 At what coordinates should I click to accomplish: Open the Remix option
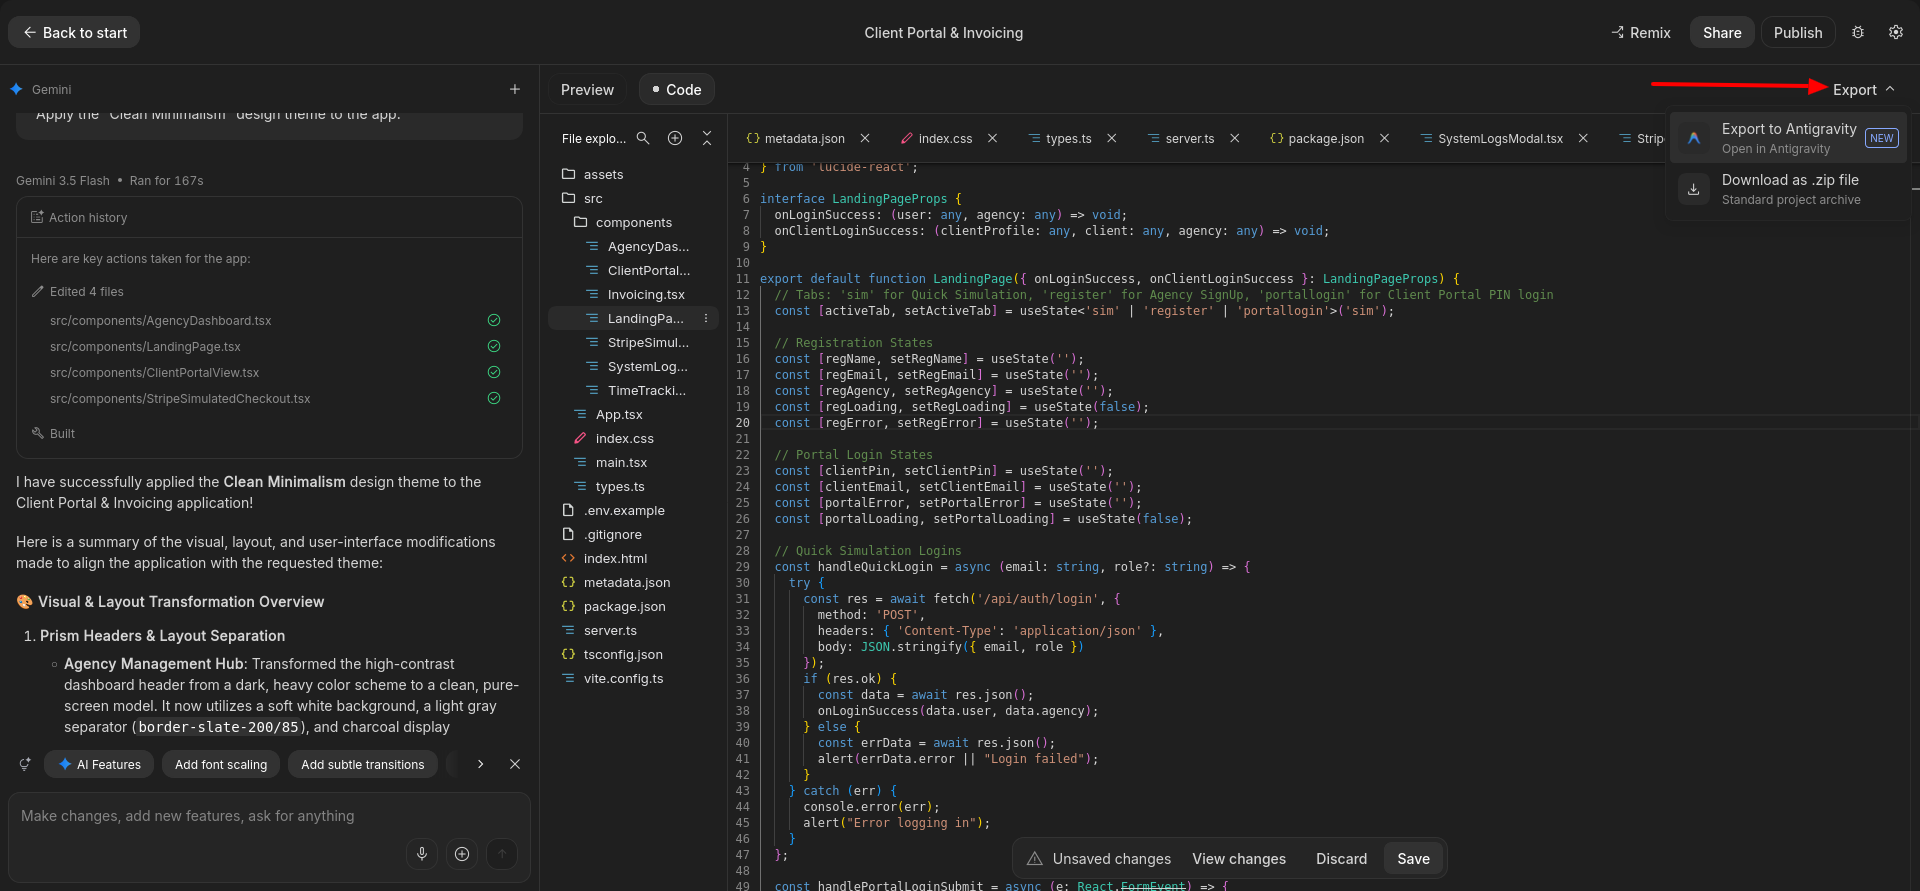[1641, 33]
